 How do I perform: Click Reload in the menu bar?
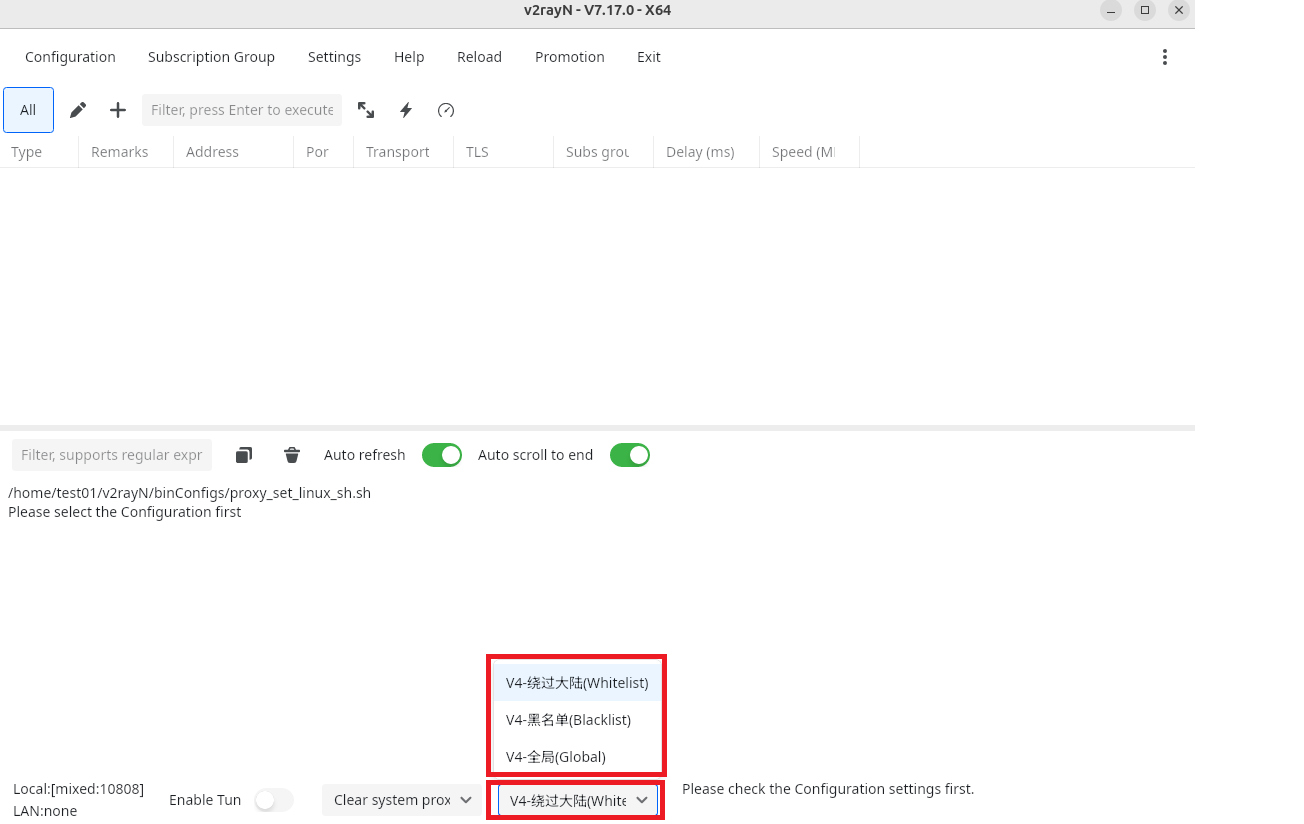tap(479, 57)
